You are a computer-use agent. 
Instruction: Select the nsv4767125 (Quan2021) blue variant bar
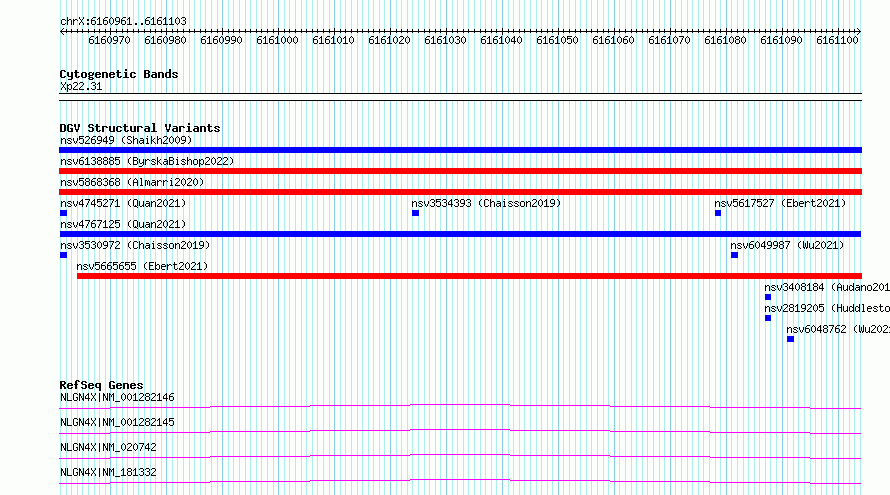point(460,234)
